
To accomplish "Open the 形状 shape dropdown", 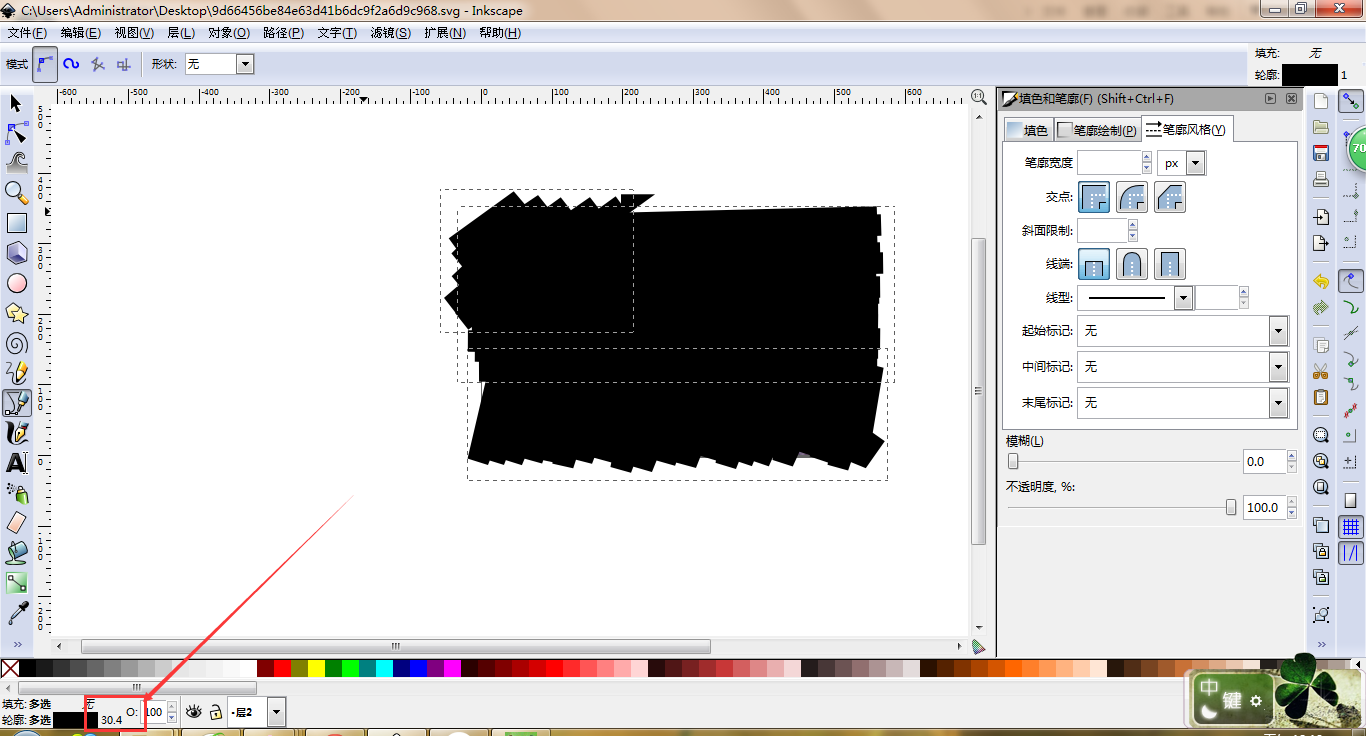I will point(245,64).
